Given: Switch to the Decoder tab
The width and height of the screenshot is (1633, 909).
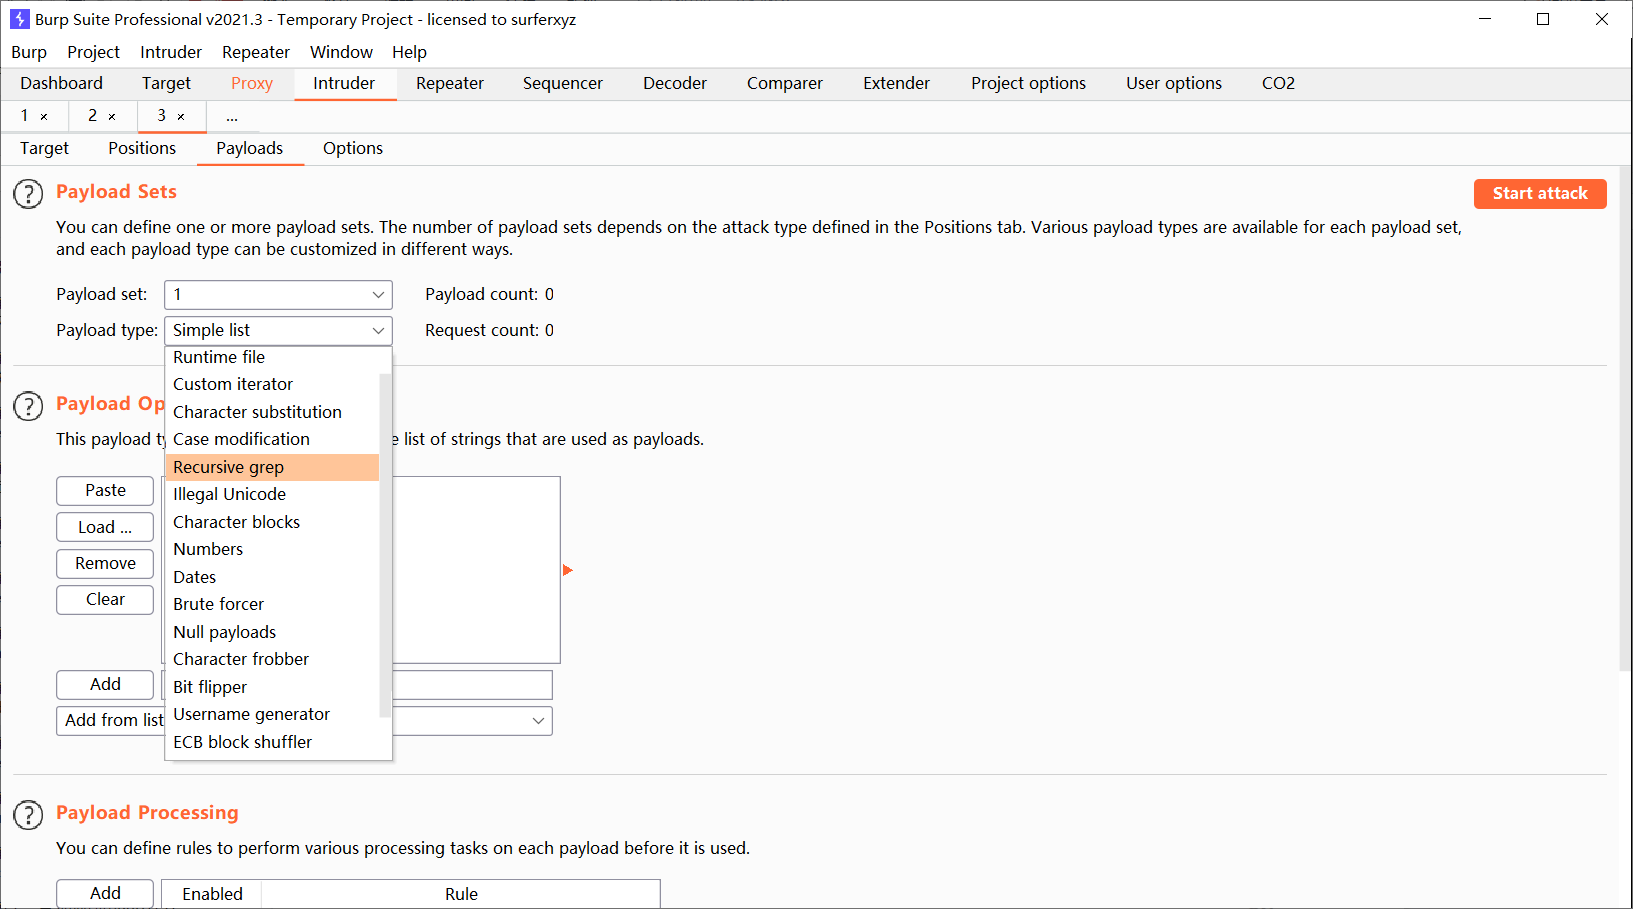Looking at the screenshot, I should pos(675,84).
